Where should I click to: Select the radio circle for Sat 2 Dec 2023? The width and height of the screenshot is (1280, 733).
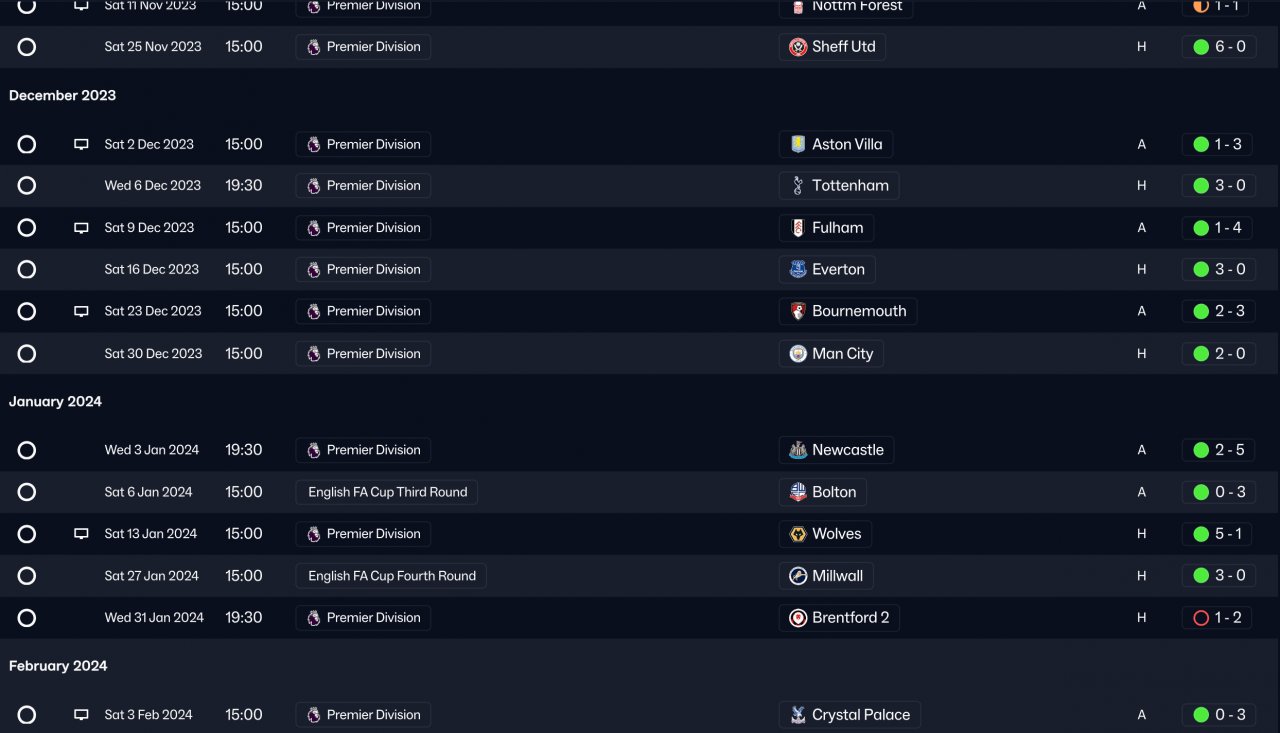point(27,144)
